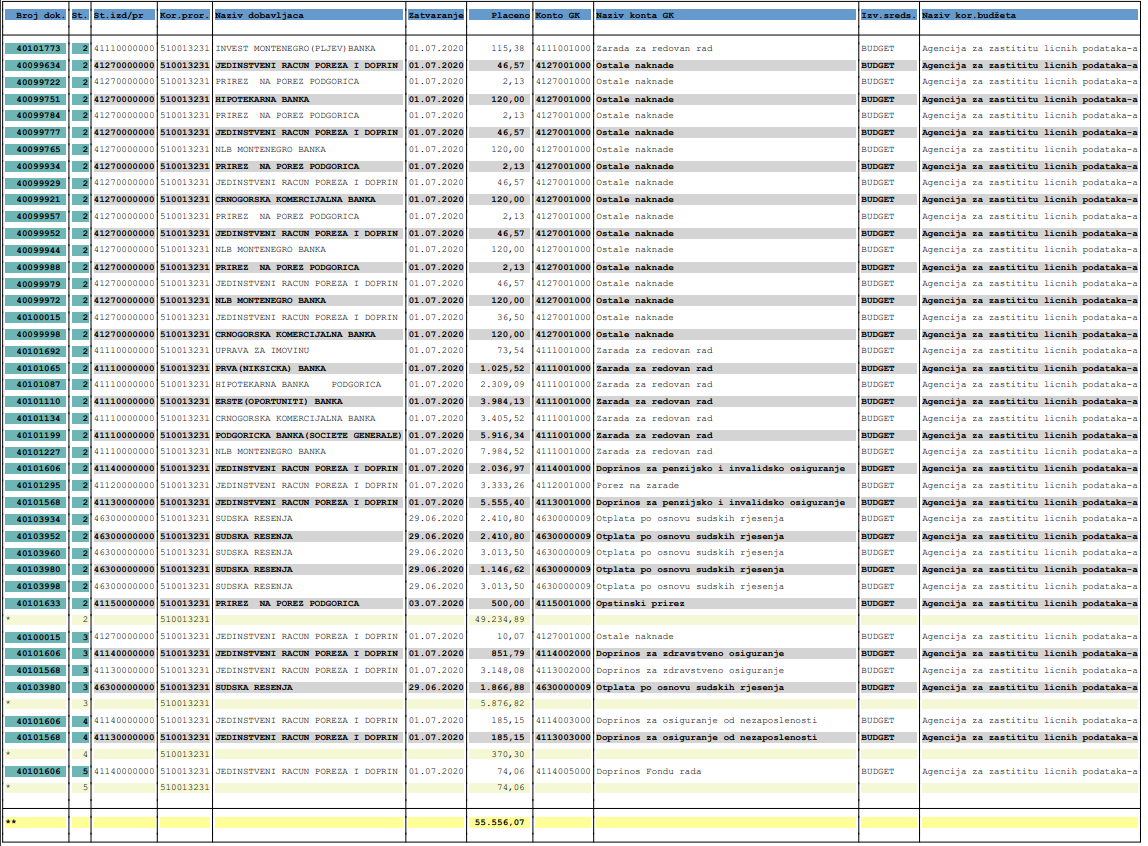The image size is (1148, 846).
Task: Select the 'UPRAVA ZA IMOVINU' supplier cell
Action: (x=262, y=351)
